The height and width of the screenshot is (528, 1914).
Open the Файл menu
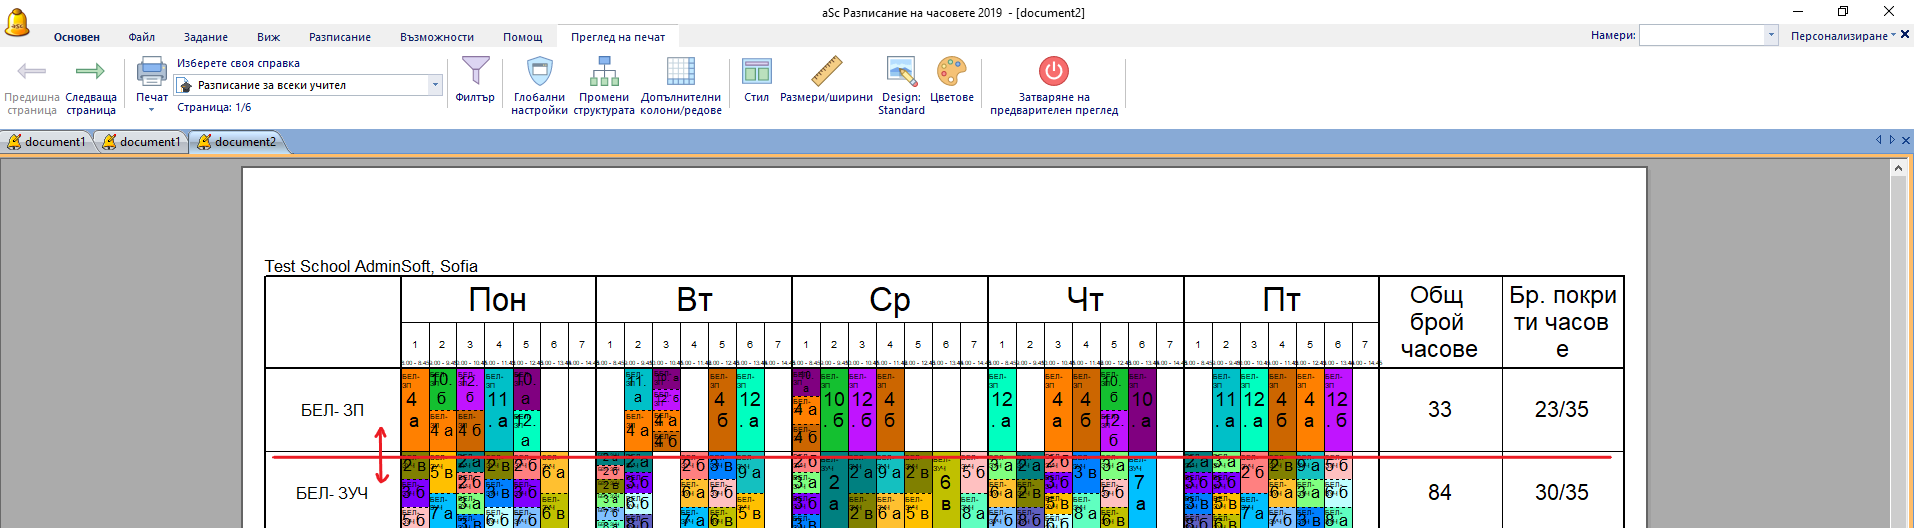point(141,37)
